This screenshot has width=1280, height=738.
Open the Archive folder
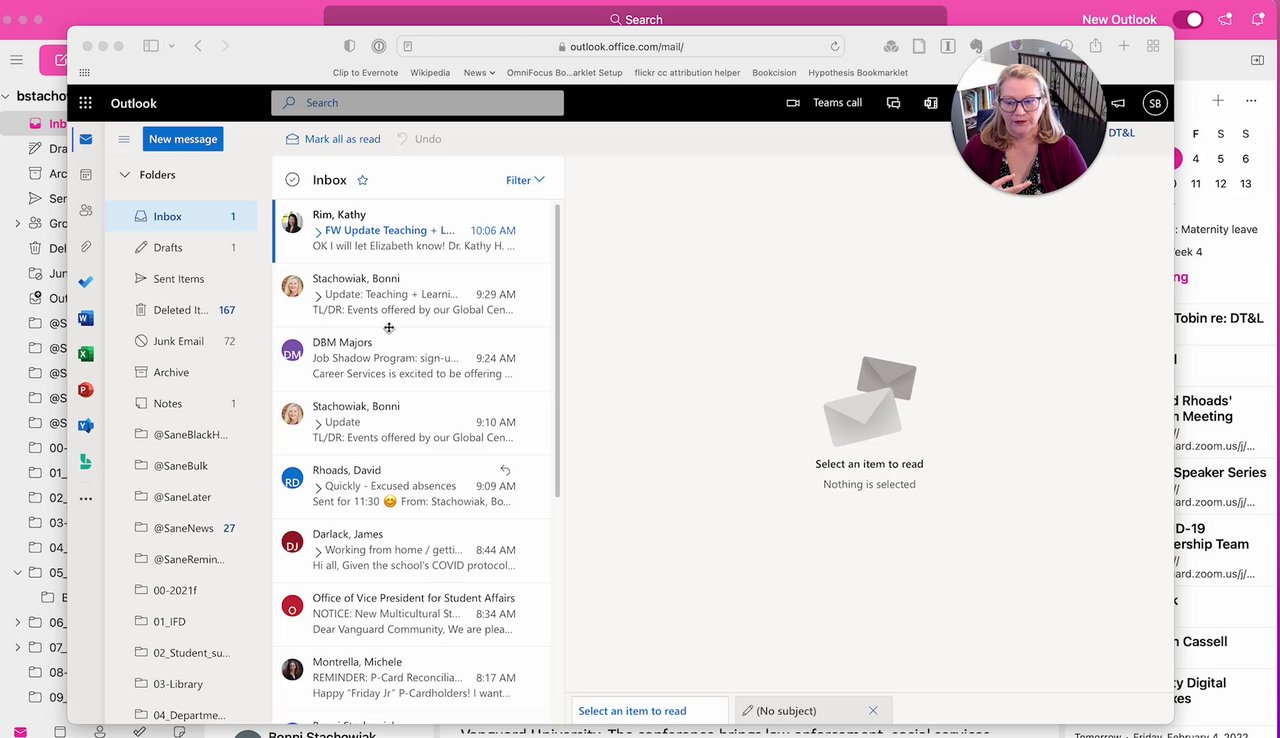(x=181, y=372)
